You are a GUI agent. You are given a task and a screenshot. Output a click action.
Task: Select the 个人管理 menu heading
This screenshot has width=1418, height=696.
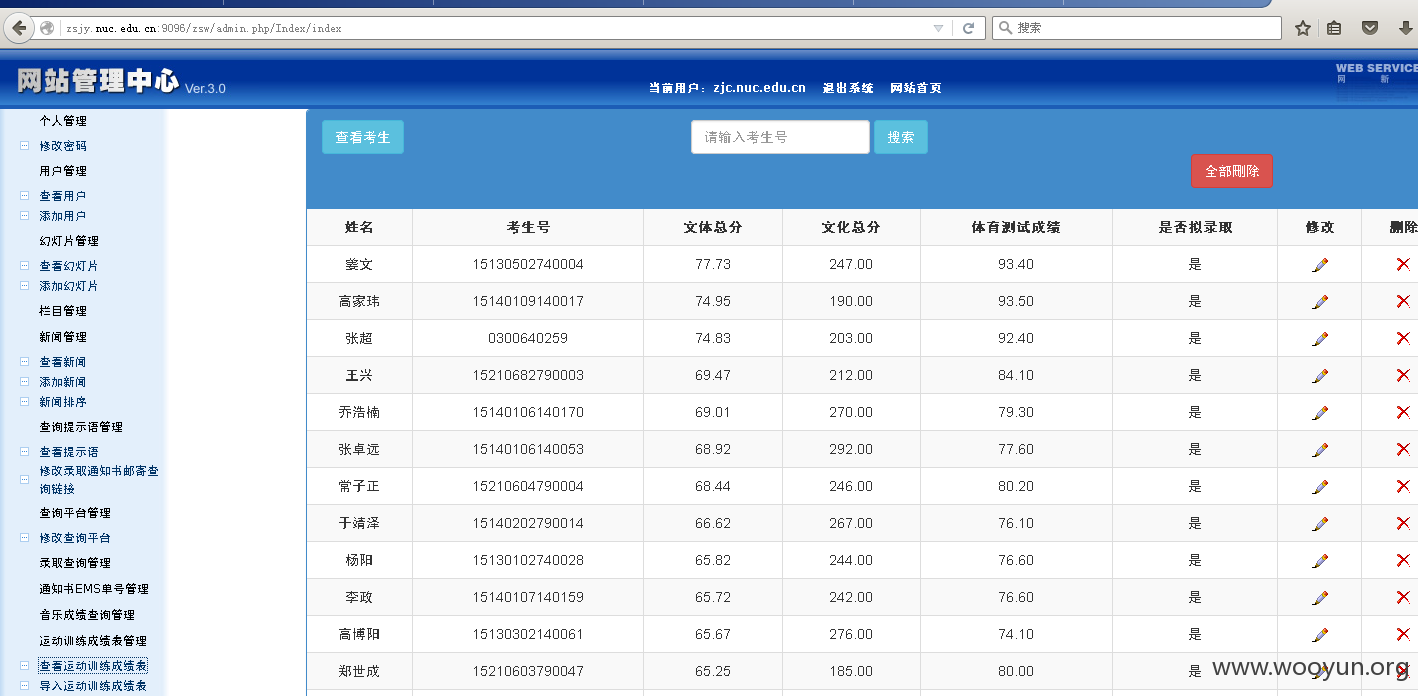click(x=63, y=121)
